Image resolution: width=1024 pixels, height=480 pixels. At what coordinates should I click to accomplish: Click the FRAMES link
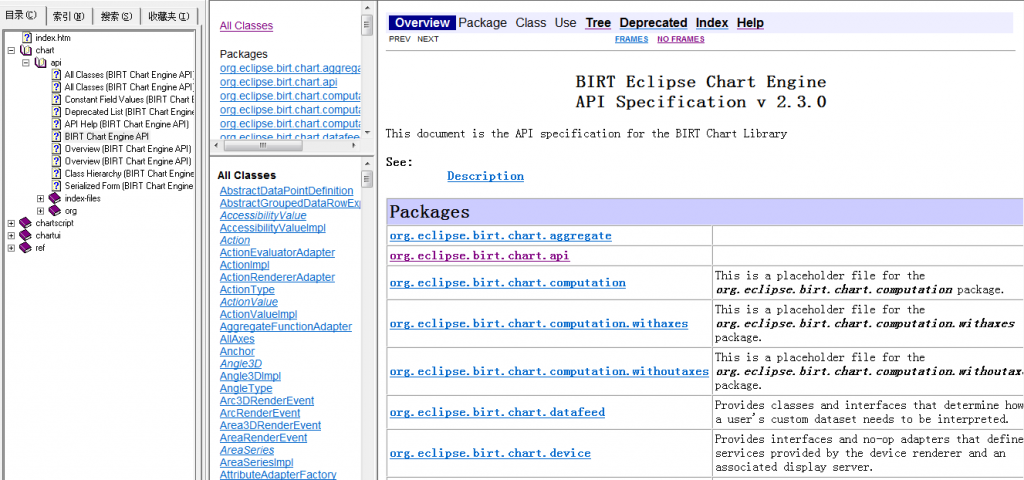pos(632,39)
